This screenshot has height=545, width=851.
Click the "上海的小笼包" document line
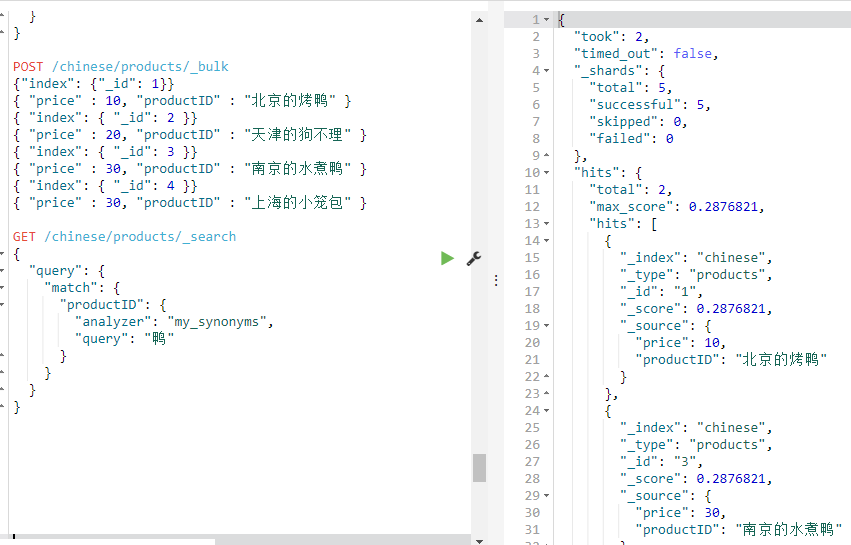(190, 203)
